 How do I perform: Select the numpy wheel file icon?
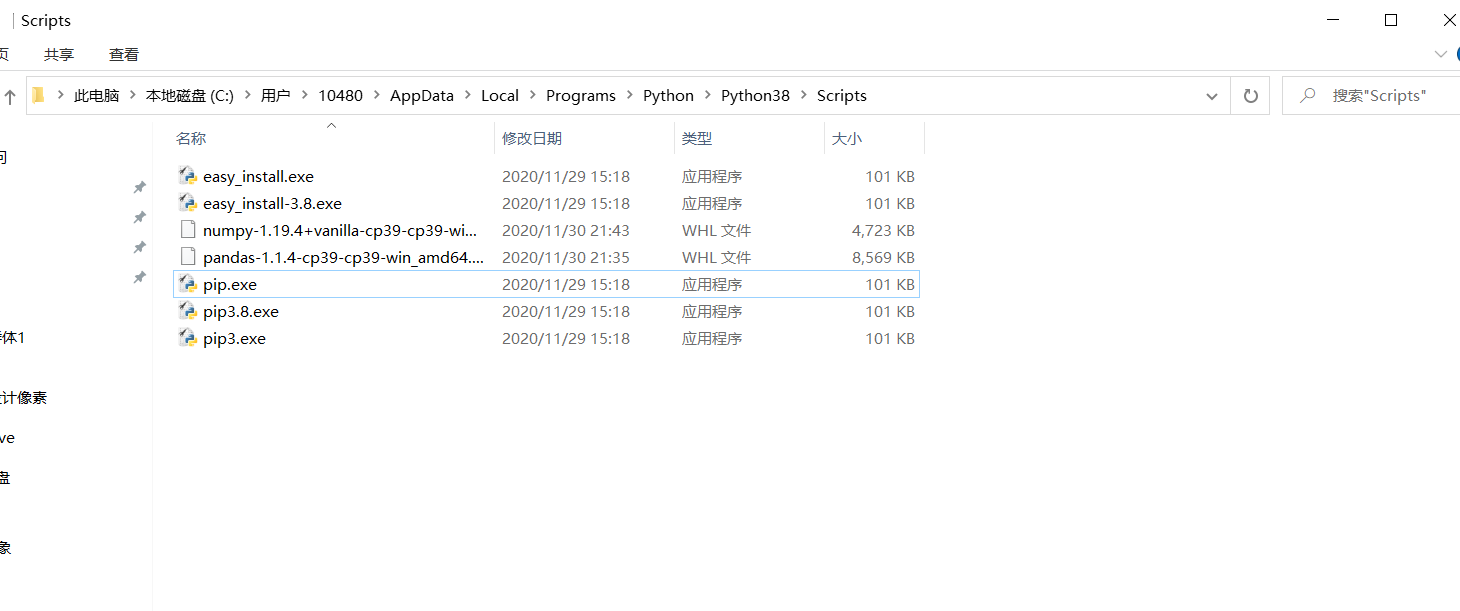[188, 229]
